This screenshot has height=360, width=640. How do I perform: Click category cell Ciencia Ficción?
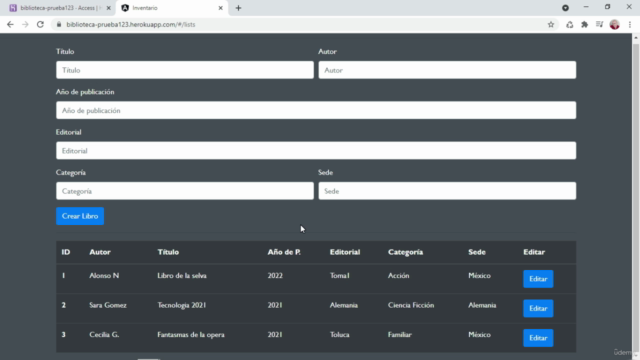pos(411,305)
